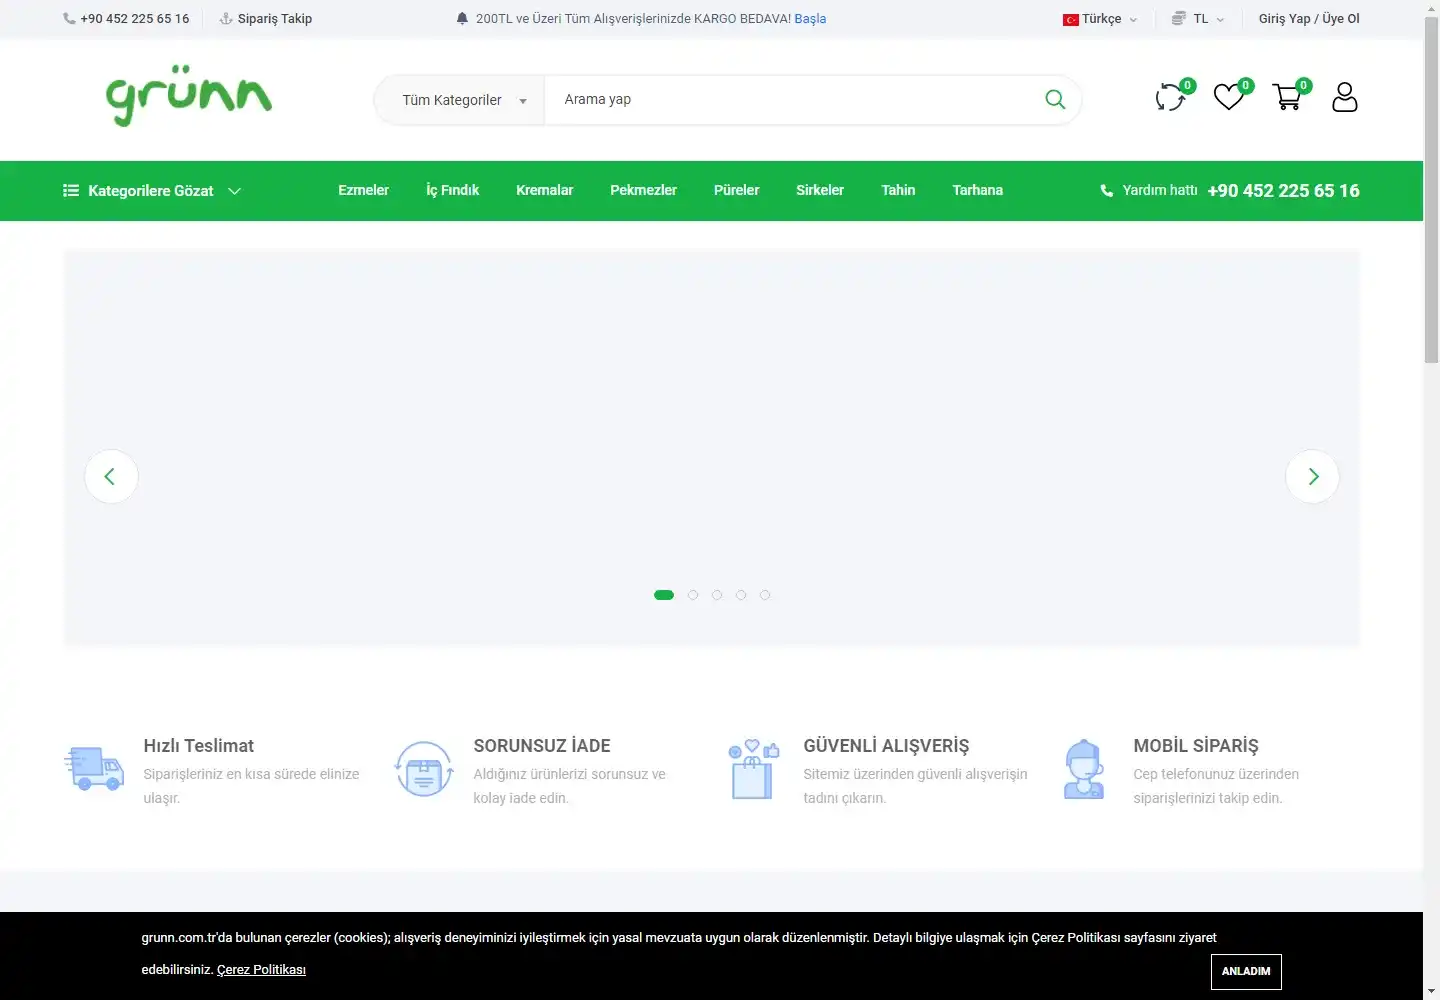Click the SORUNSUZ İADE heading

tap(542, 746)
